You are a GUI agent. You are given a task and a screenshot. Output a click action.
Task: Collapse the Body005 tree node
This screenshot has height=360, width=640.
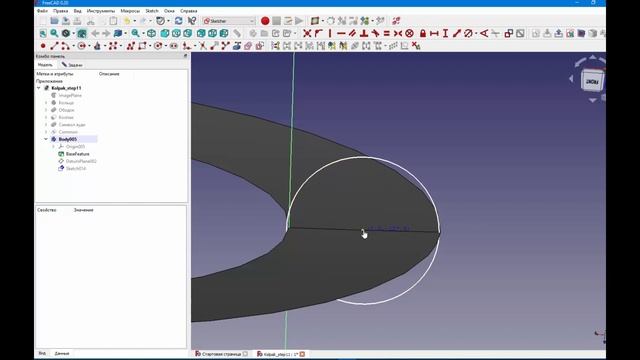coord(46,139)
